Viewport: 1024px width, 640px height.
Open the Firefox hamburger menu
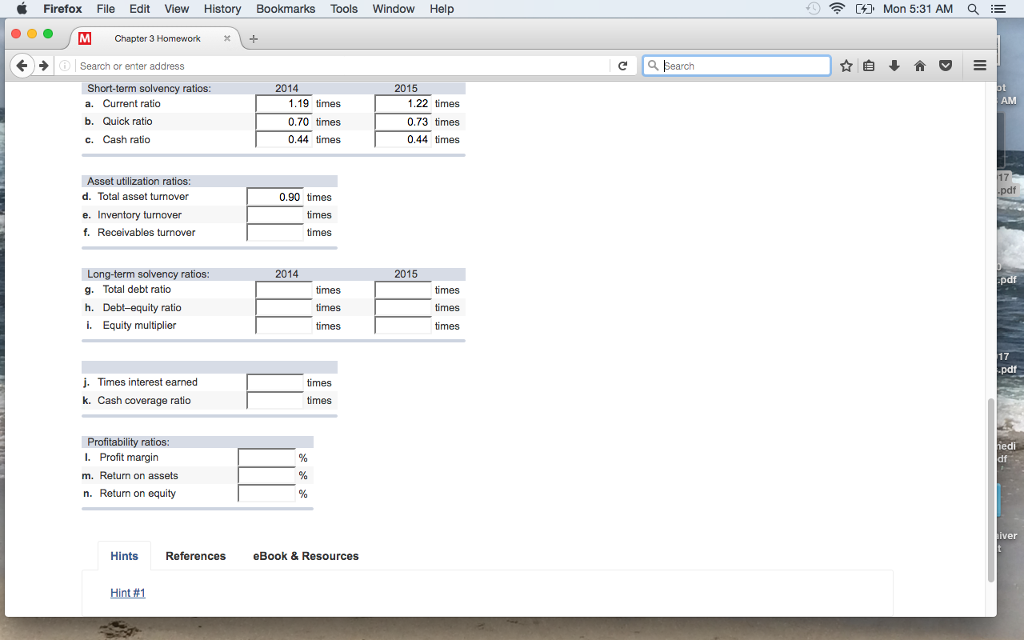point(980,65)
